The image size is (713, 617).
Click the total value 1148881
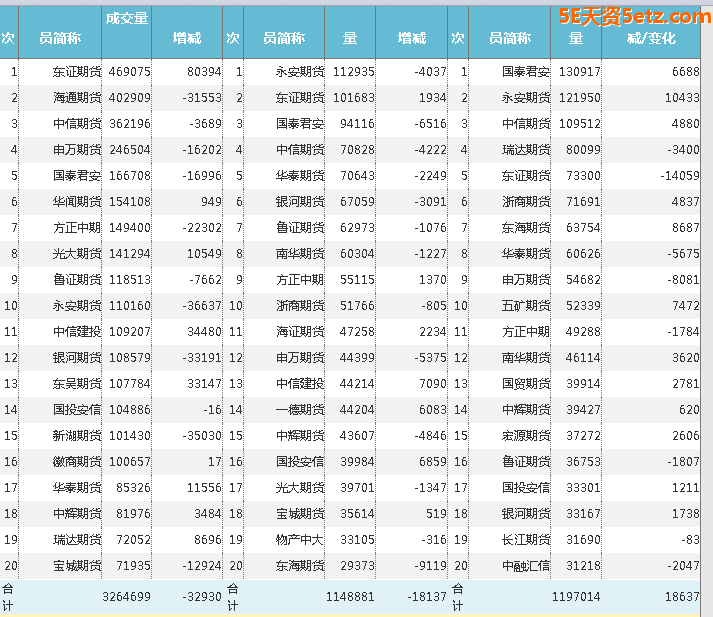coord(350,596)
